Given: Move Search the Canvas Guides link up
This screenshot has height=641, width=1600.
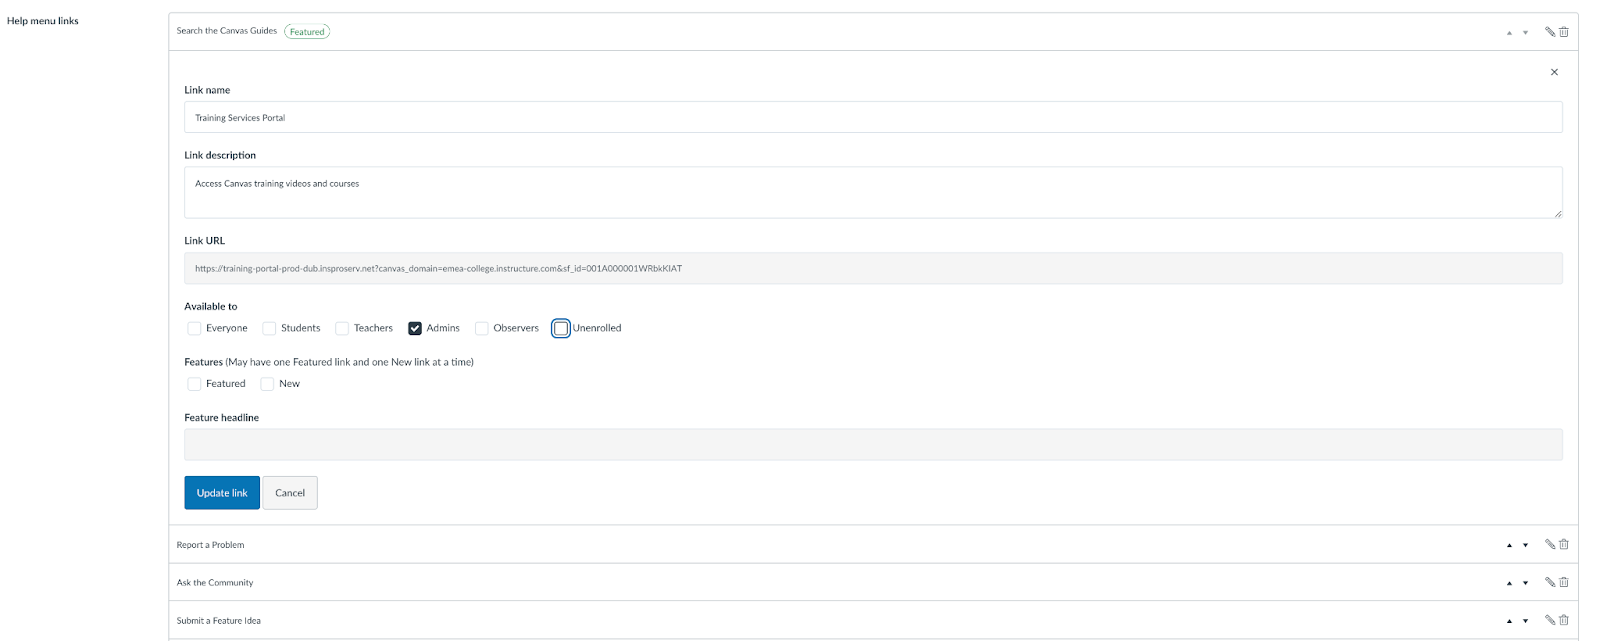Looking at the screenshot, I should point(1509,33).
